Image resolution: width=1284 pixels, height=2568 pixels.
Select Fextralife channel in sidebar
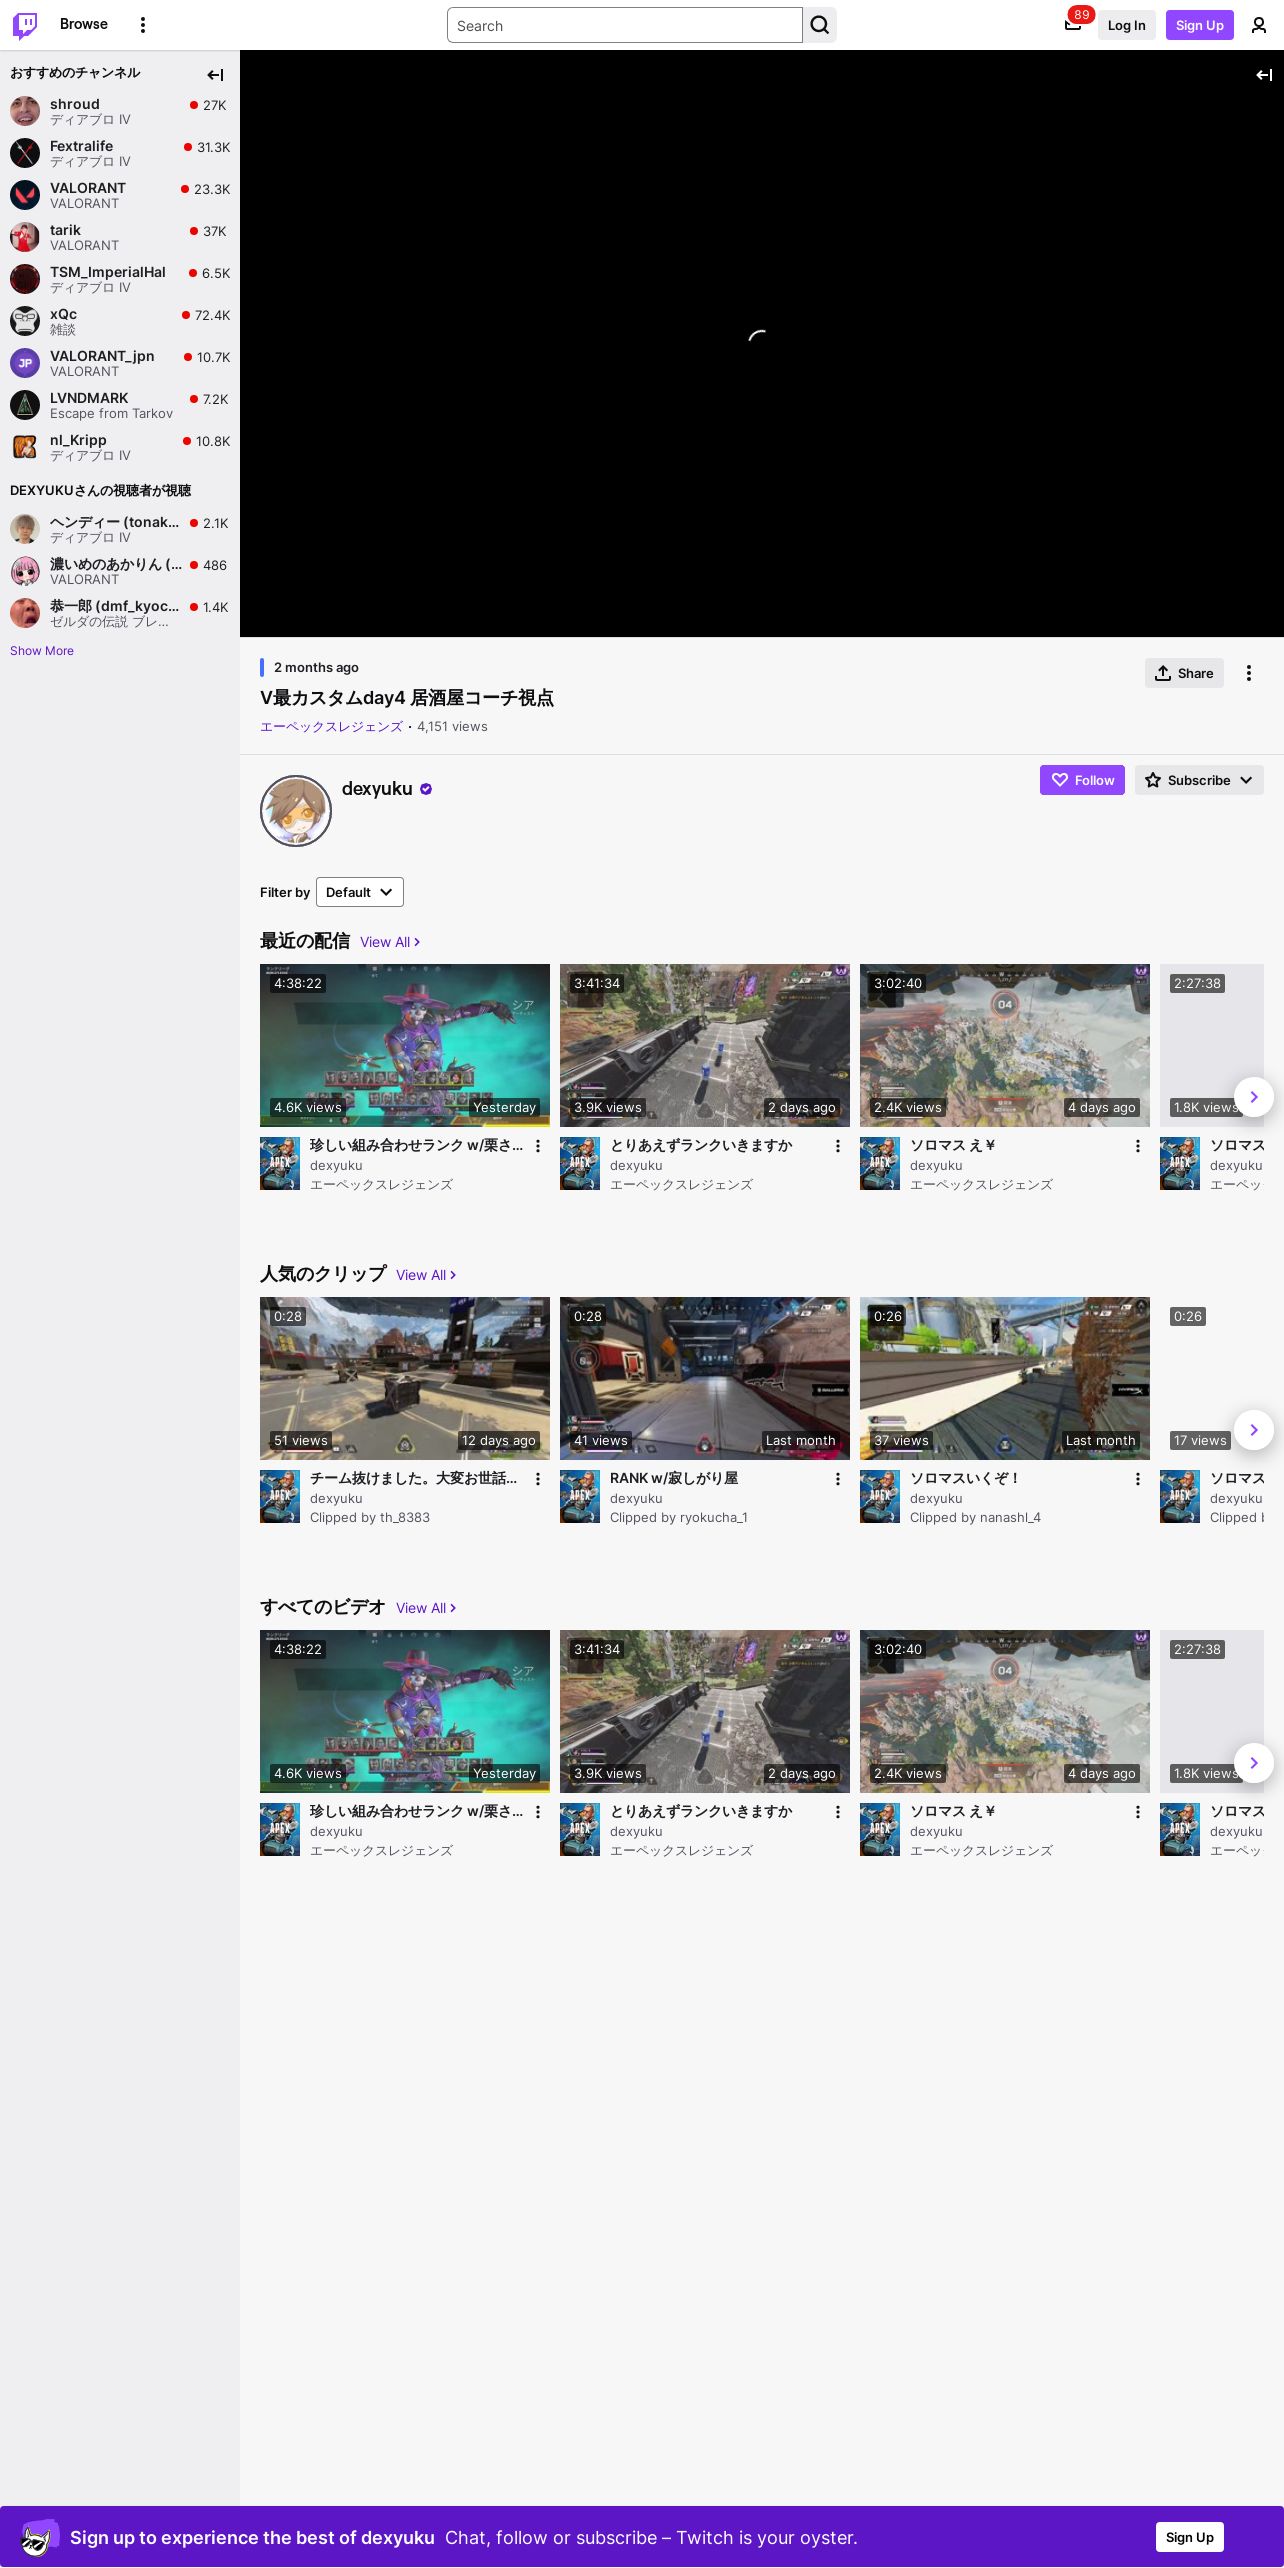(x=120, y=153)
